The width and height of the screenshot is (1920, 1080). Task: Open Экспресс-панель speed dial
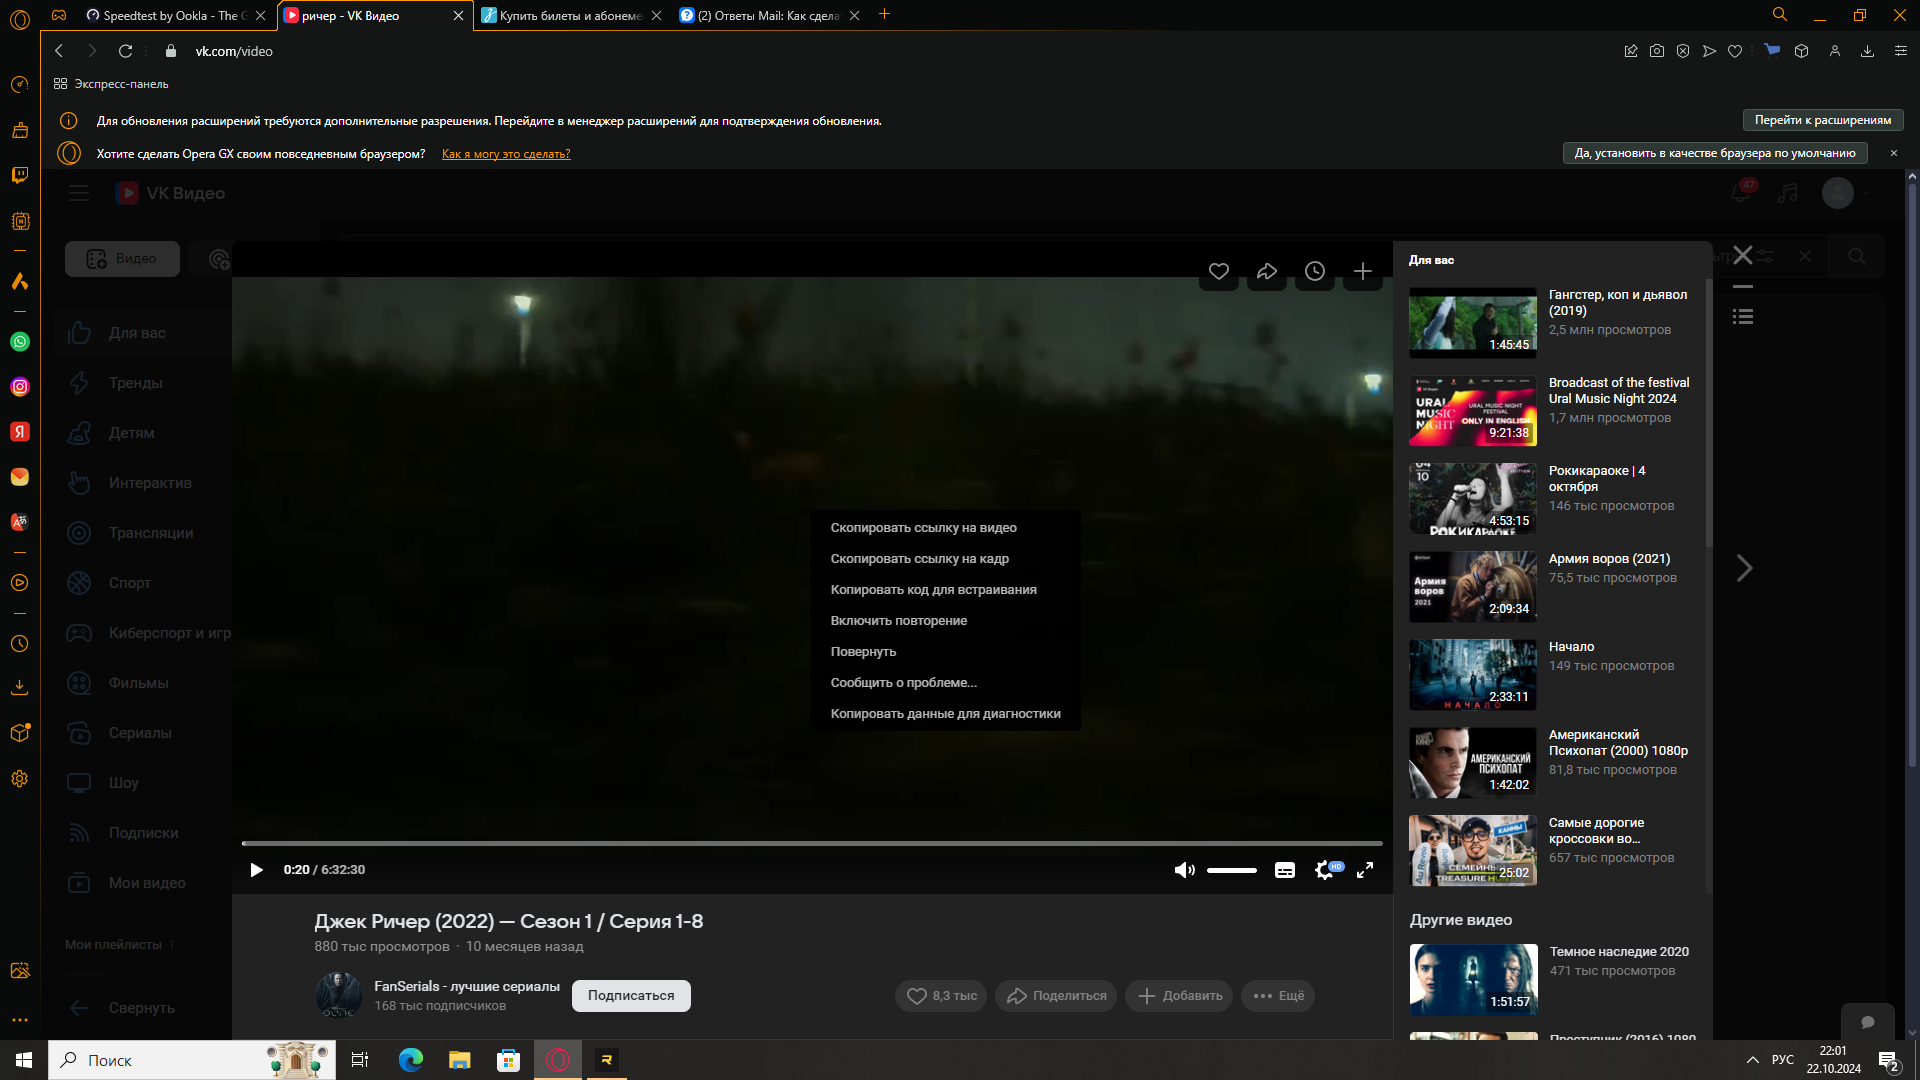coord(111,84)
